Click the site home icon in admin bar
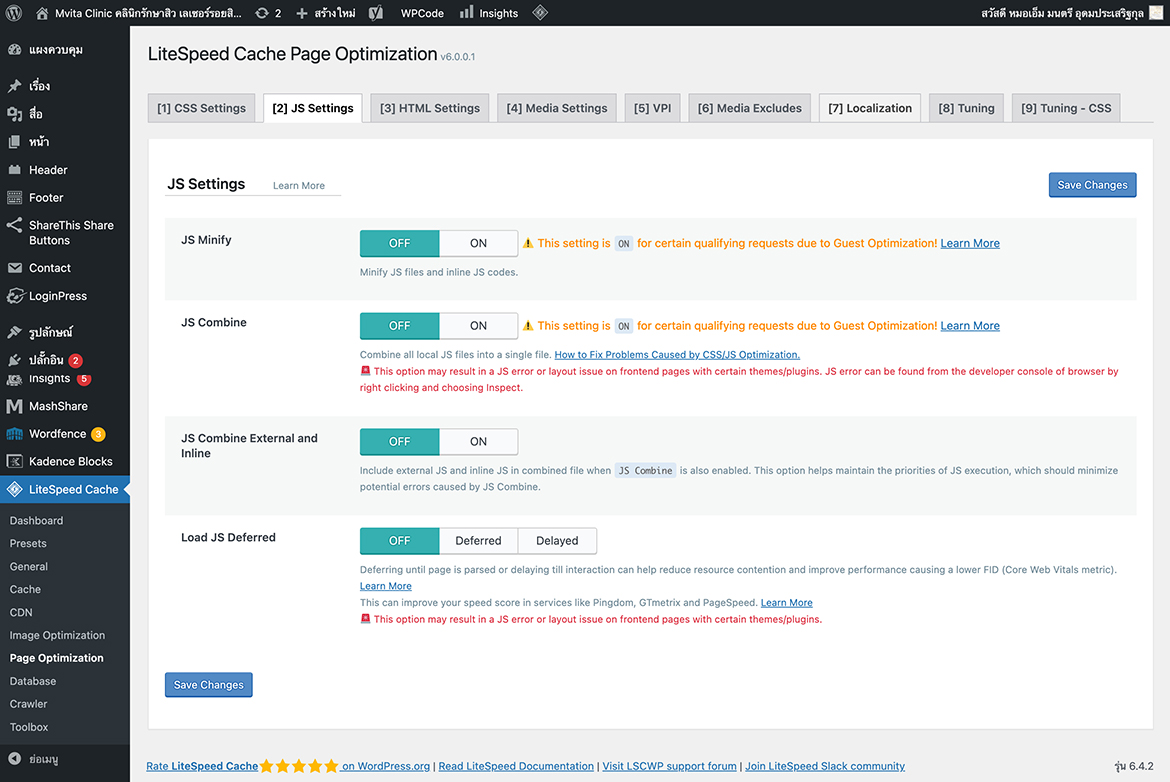 (43, 13)
